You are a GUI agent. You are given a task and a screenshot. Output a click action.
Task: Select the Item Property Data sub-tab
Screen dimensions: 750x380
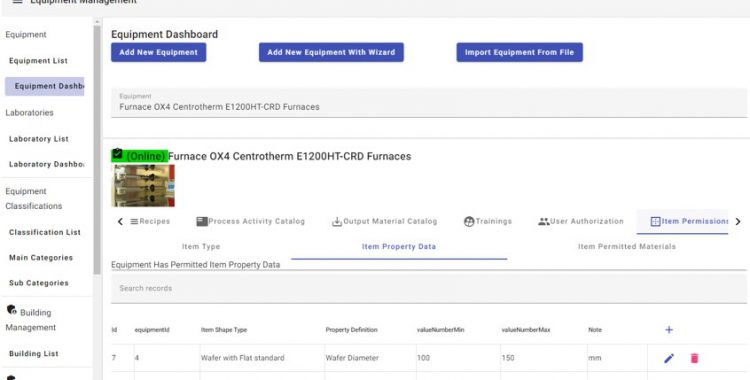tap(399, 246)
